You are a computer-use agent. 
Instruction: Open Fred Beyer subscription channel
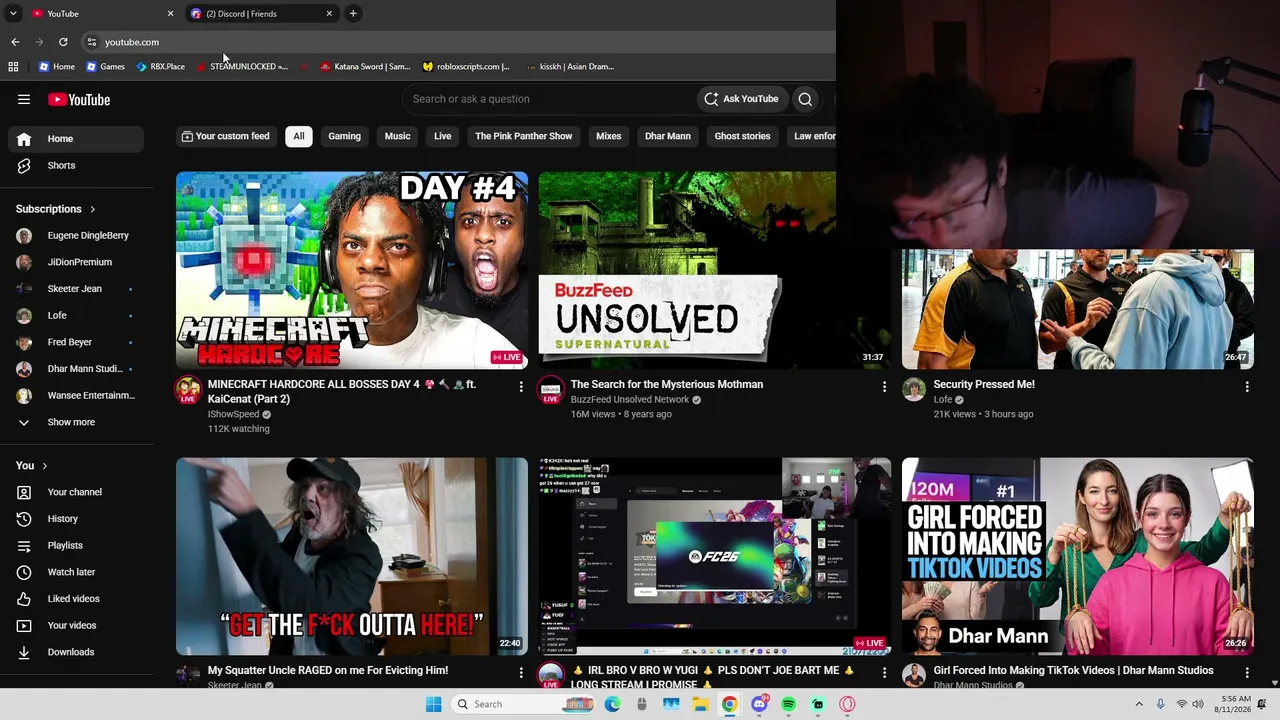pos(76,342)
